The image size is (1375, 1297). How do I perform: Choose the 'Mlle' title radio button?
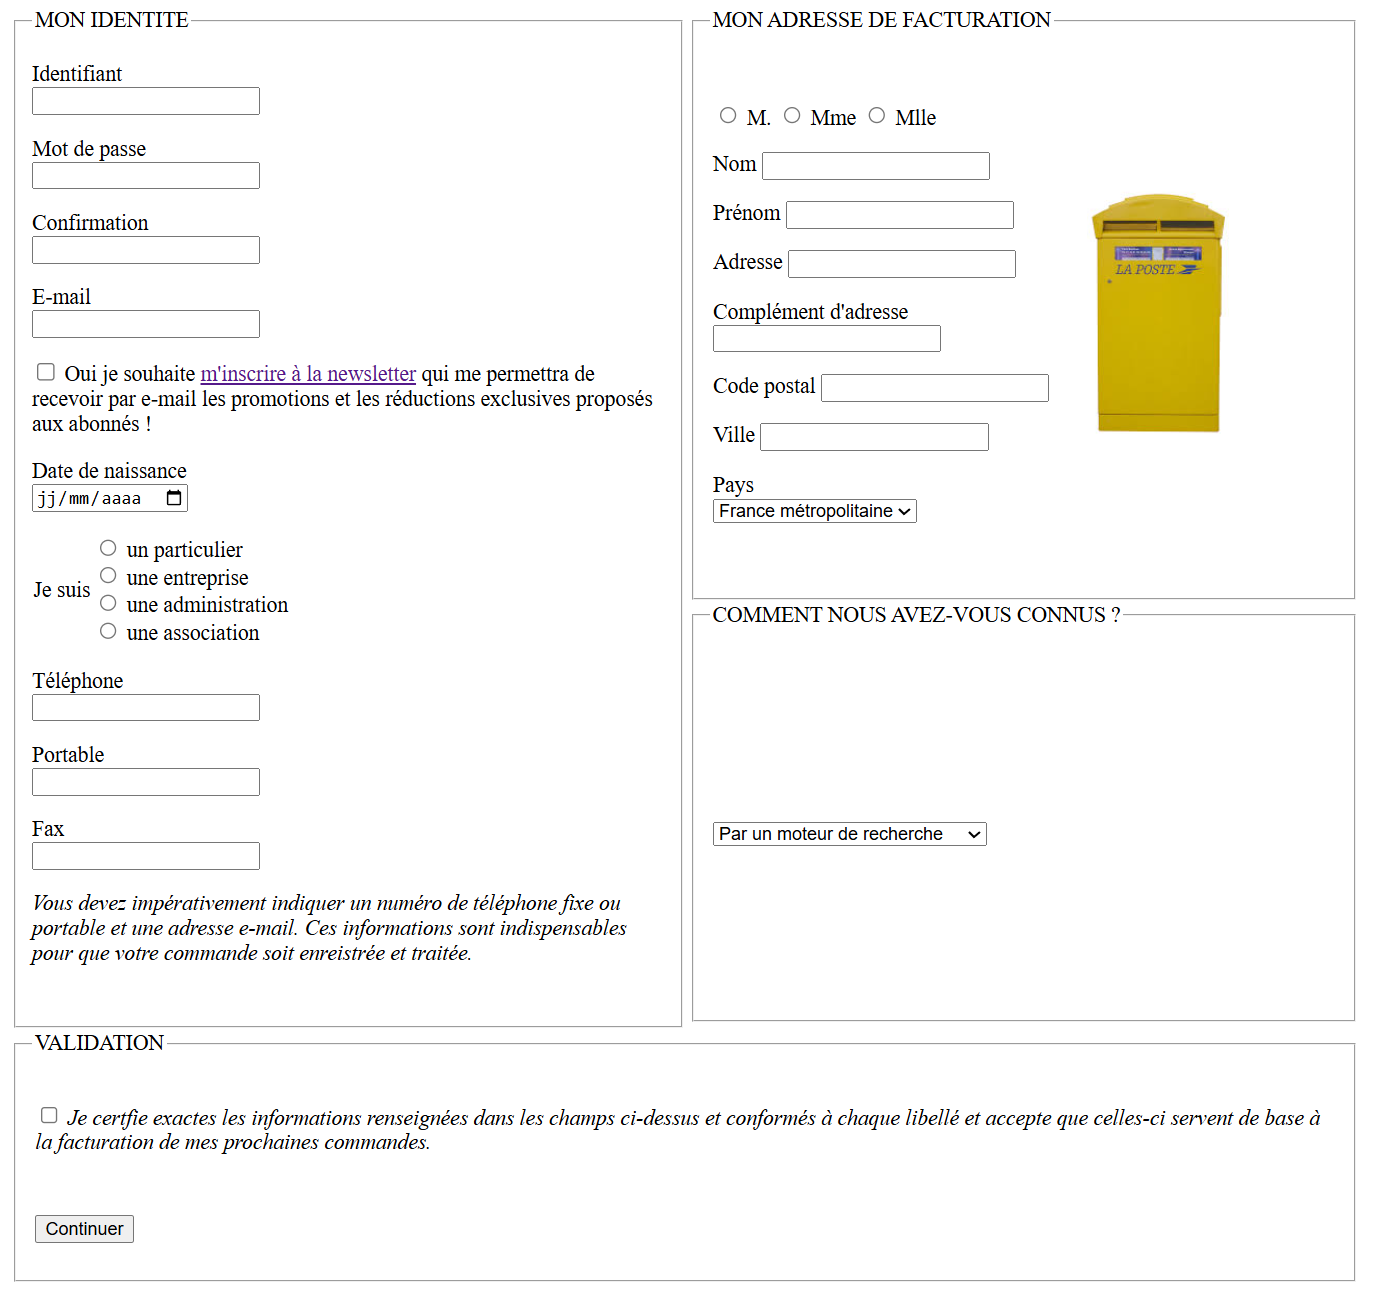[x=877, y=116]
